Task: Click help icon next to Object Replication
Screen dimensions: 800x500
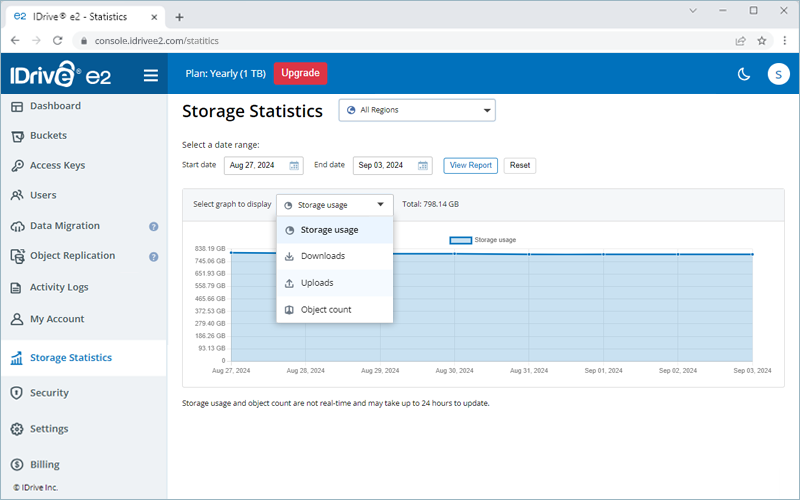Action: (154, 256)
